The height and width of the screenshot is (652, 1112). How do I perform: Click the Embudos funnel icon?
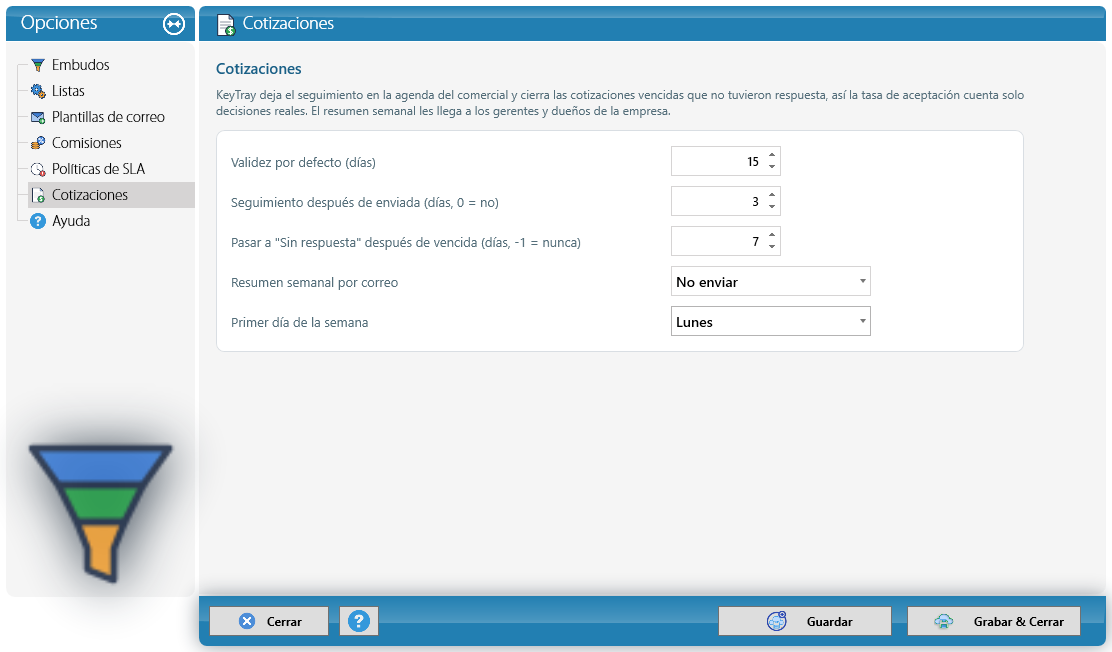pyautogui.click(x=38, y=65)
